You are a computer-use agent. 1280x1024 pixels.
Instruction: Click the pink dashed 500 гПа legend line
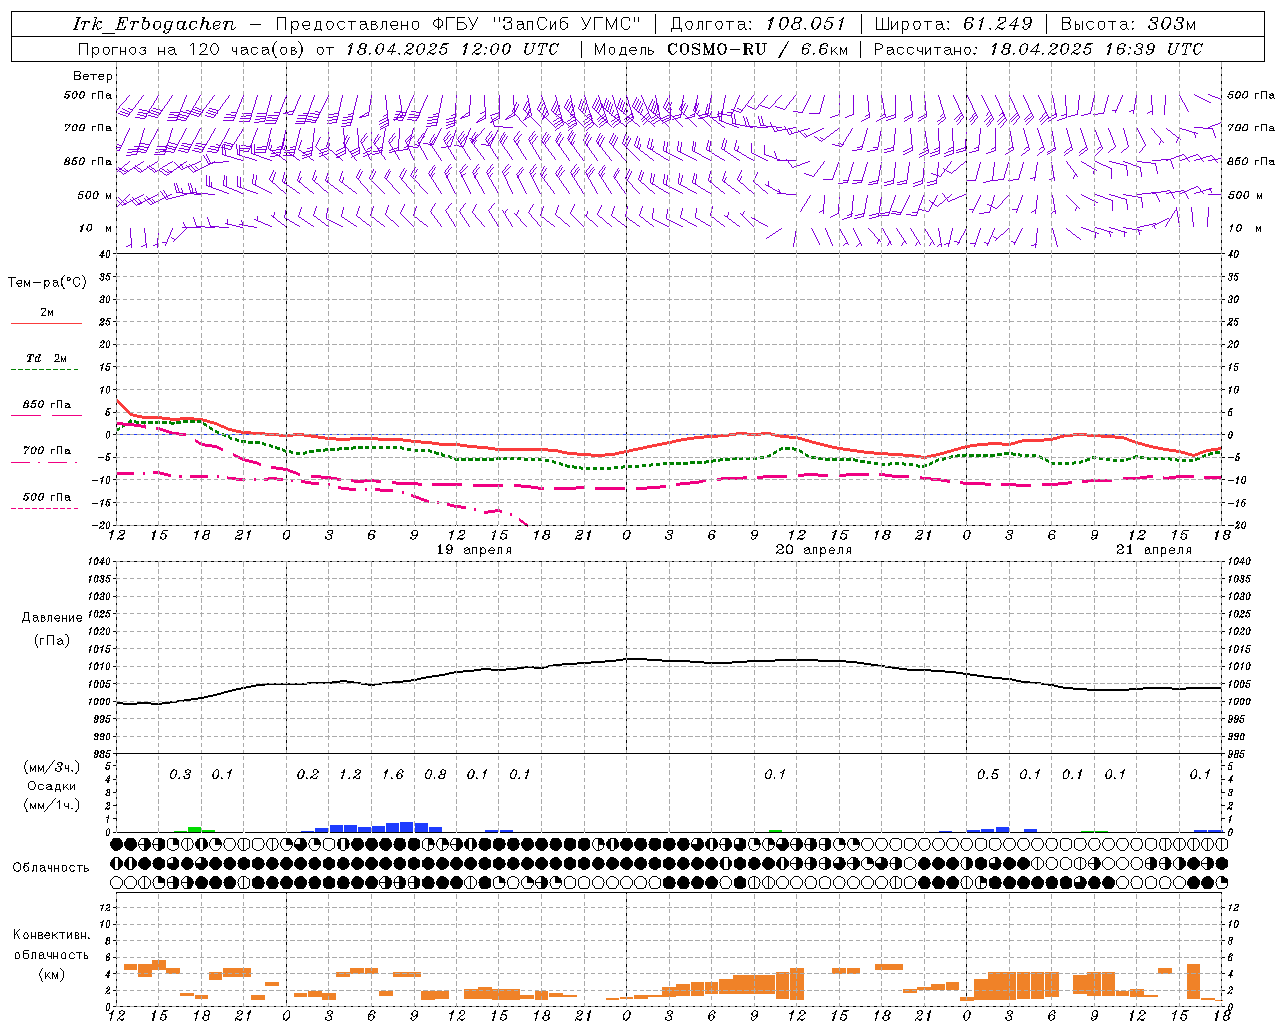44,508
